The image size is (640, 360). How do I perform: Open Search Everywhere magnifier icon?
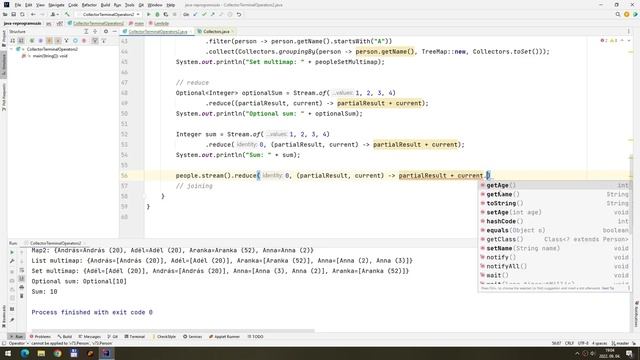click(x=618, y=14)
